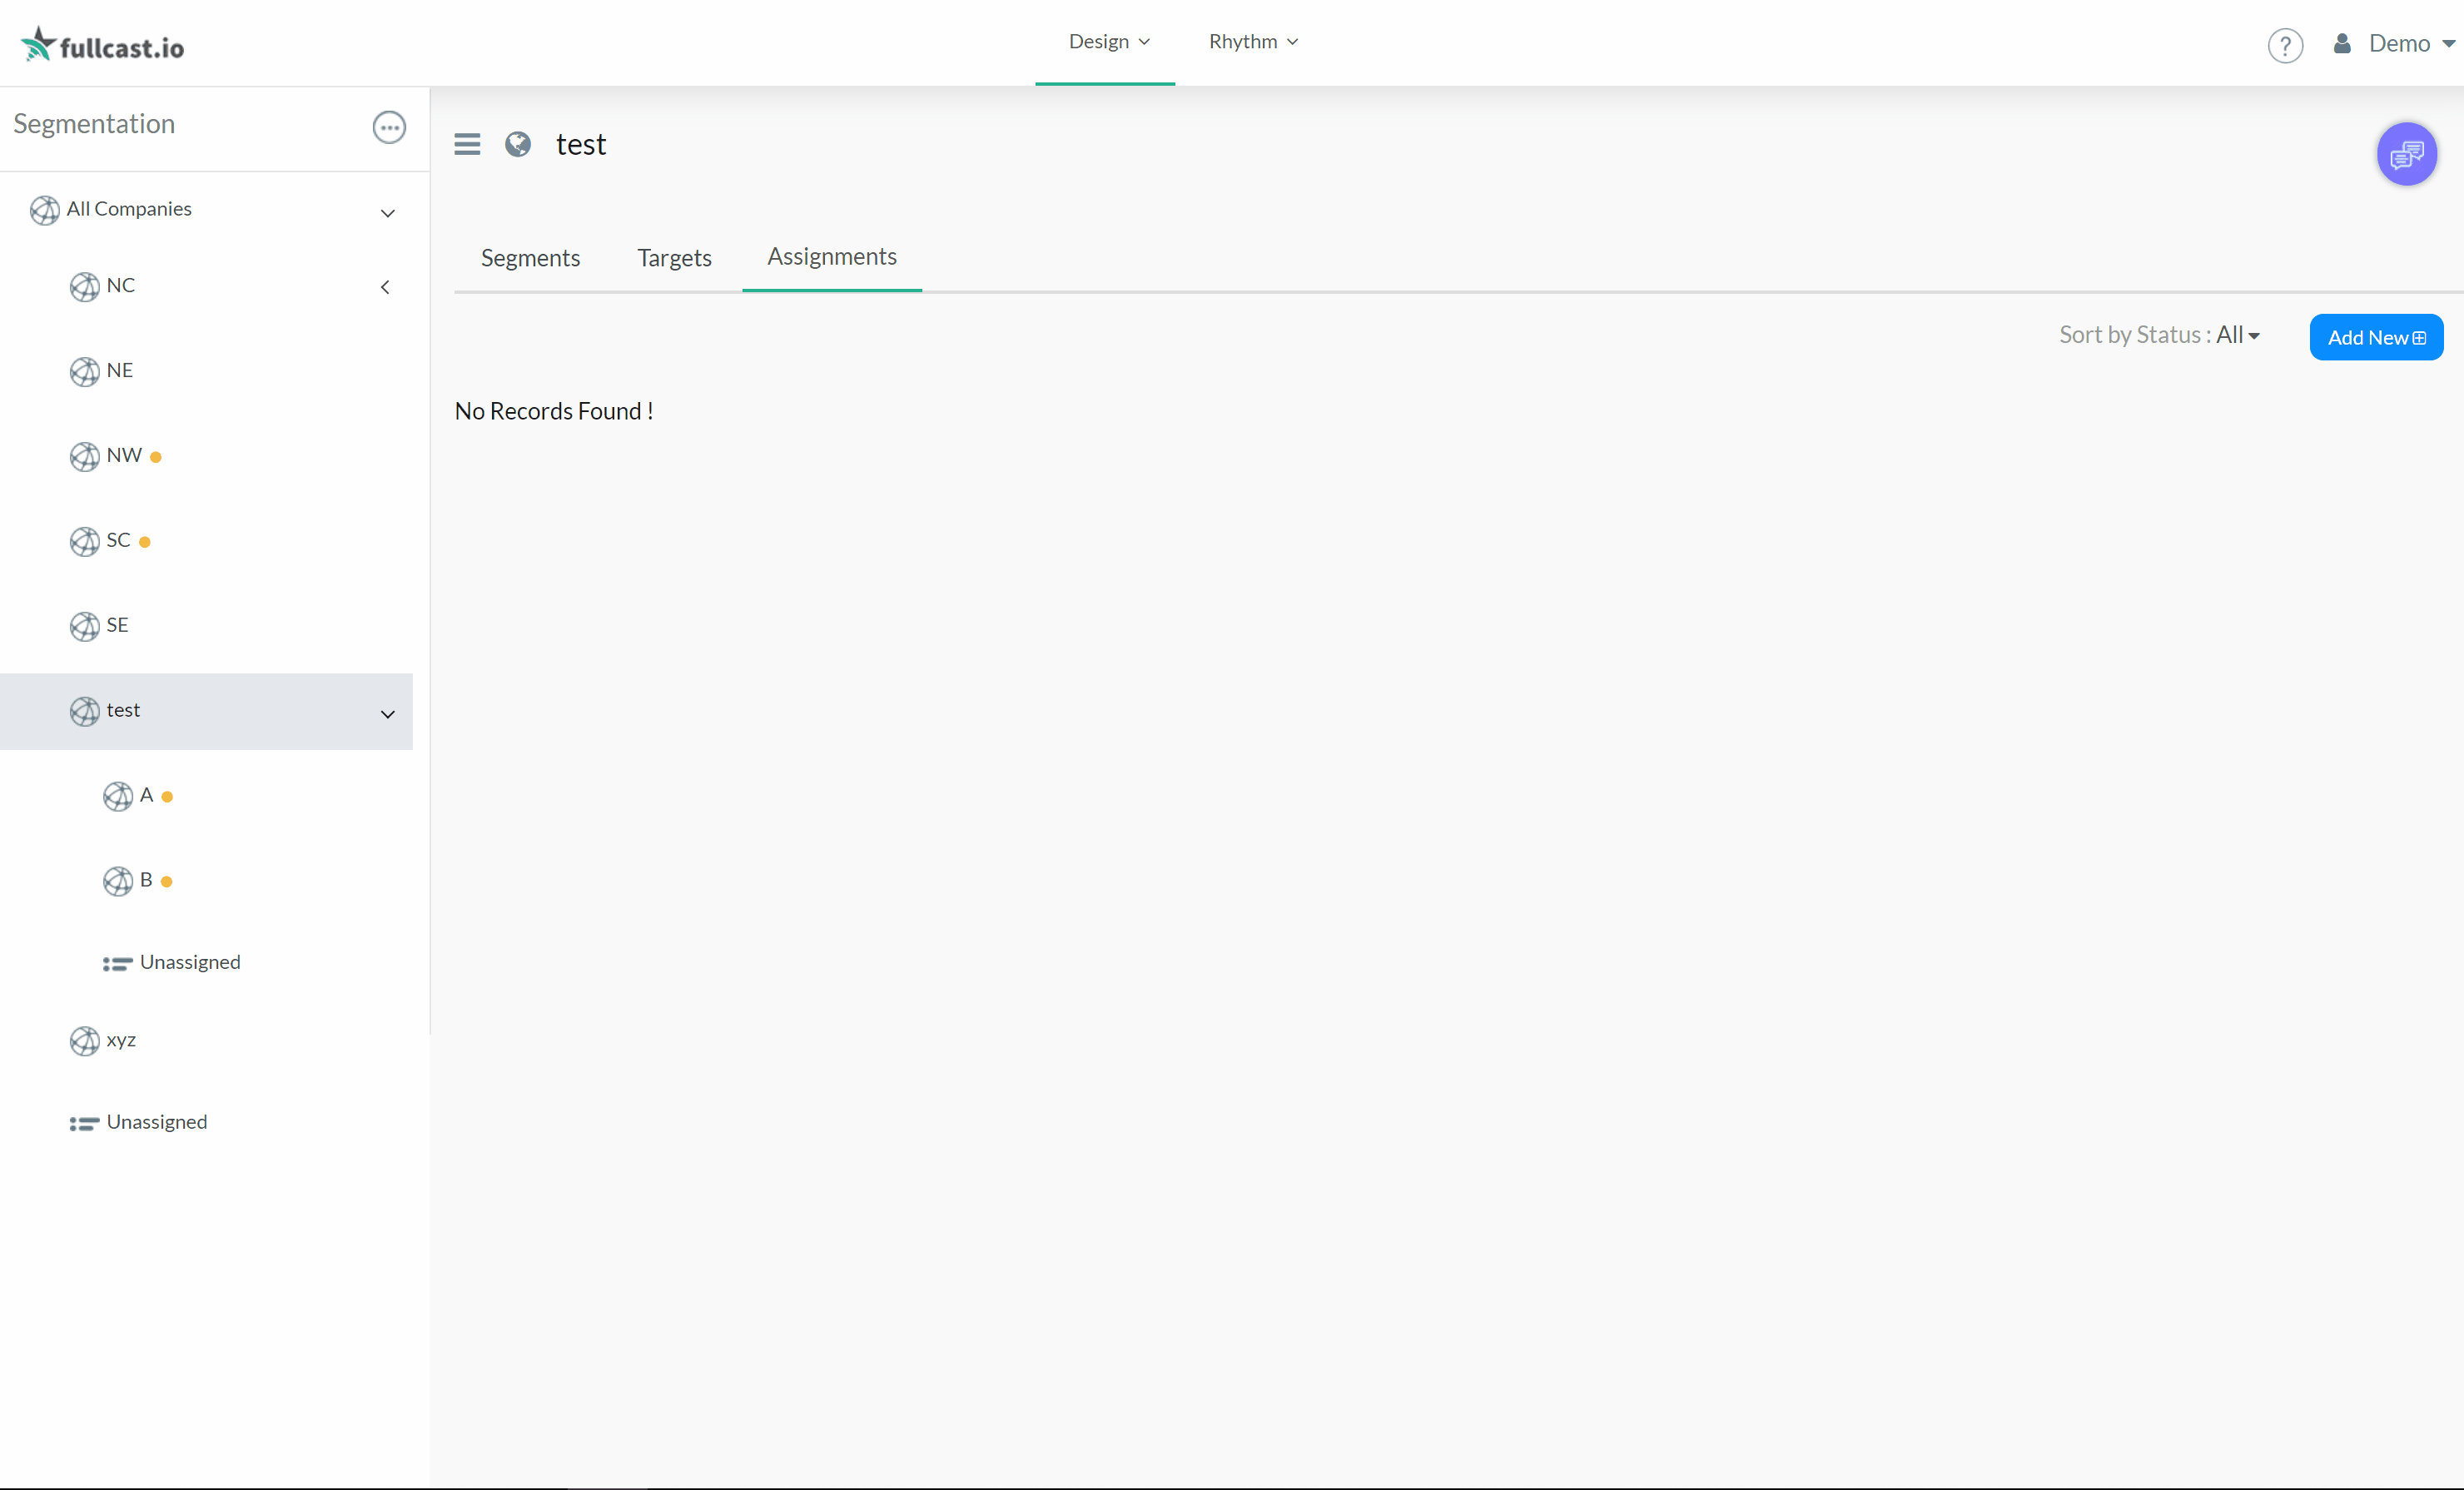The height and width of the screenshot is (1490, 2464).
Task: Click the hamburger menu icon beside test
Action: [467, 144]
